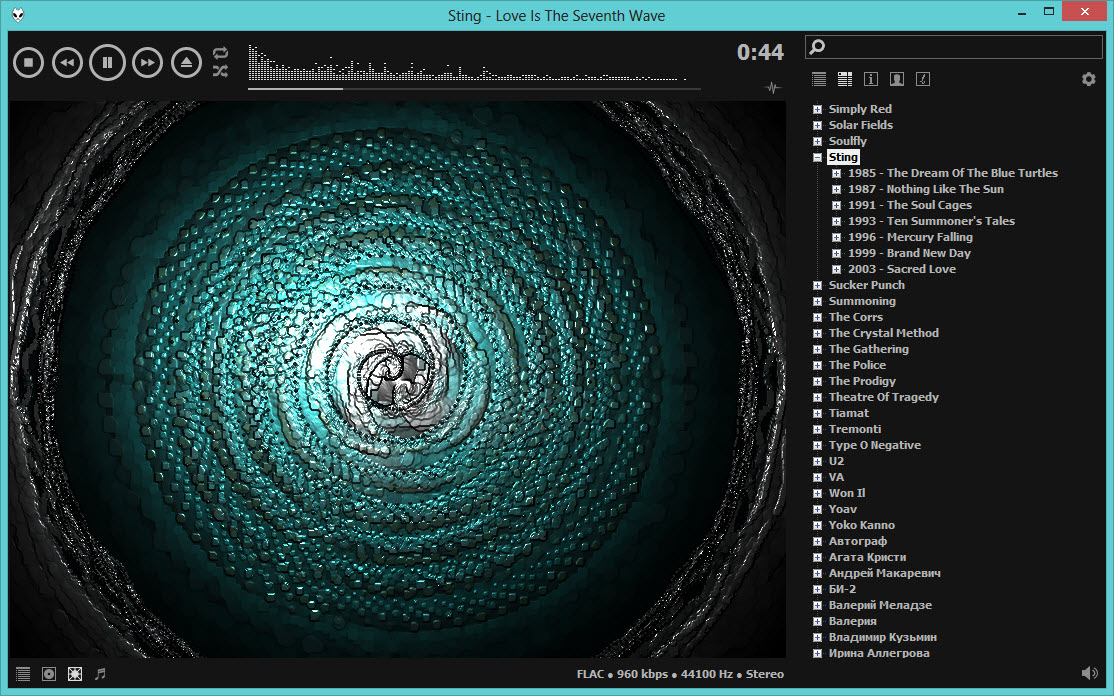
Task: Switch to the media library tab
Action: (x=845, y=79)
